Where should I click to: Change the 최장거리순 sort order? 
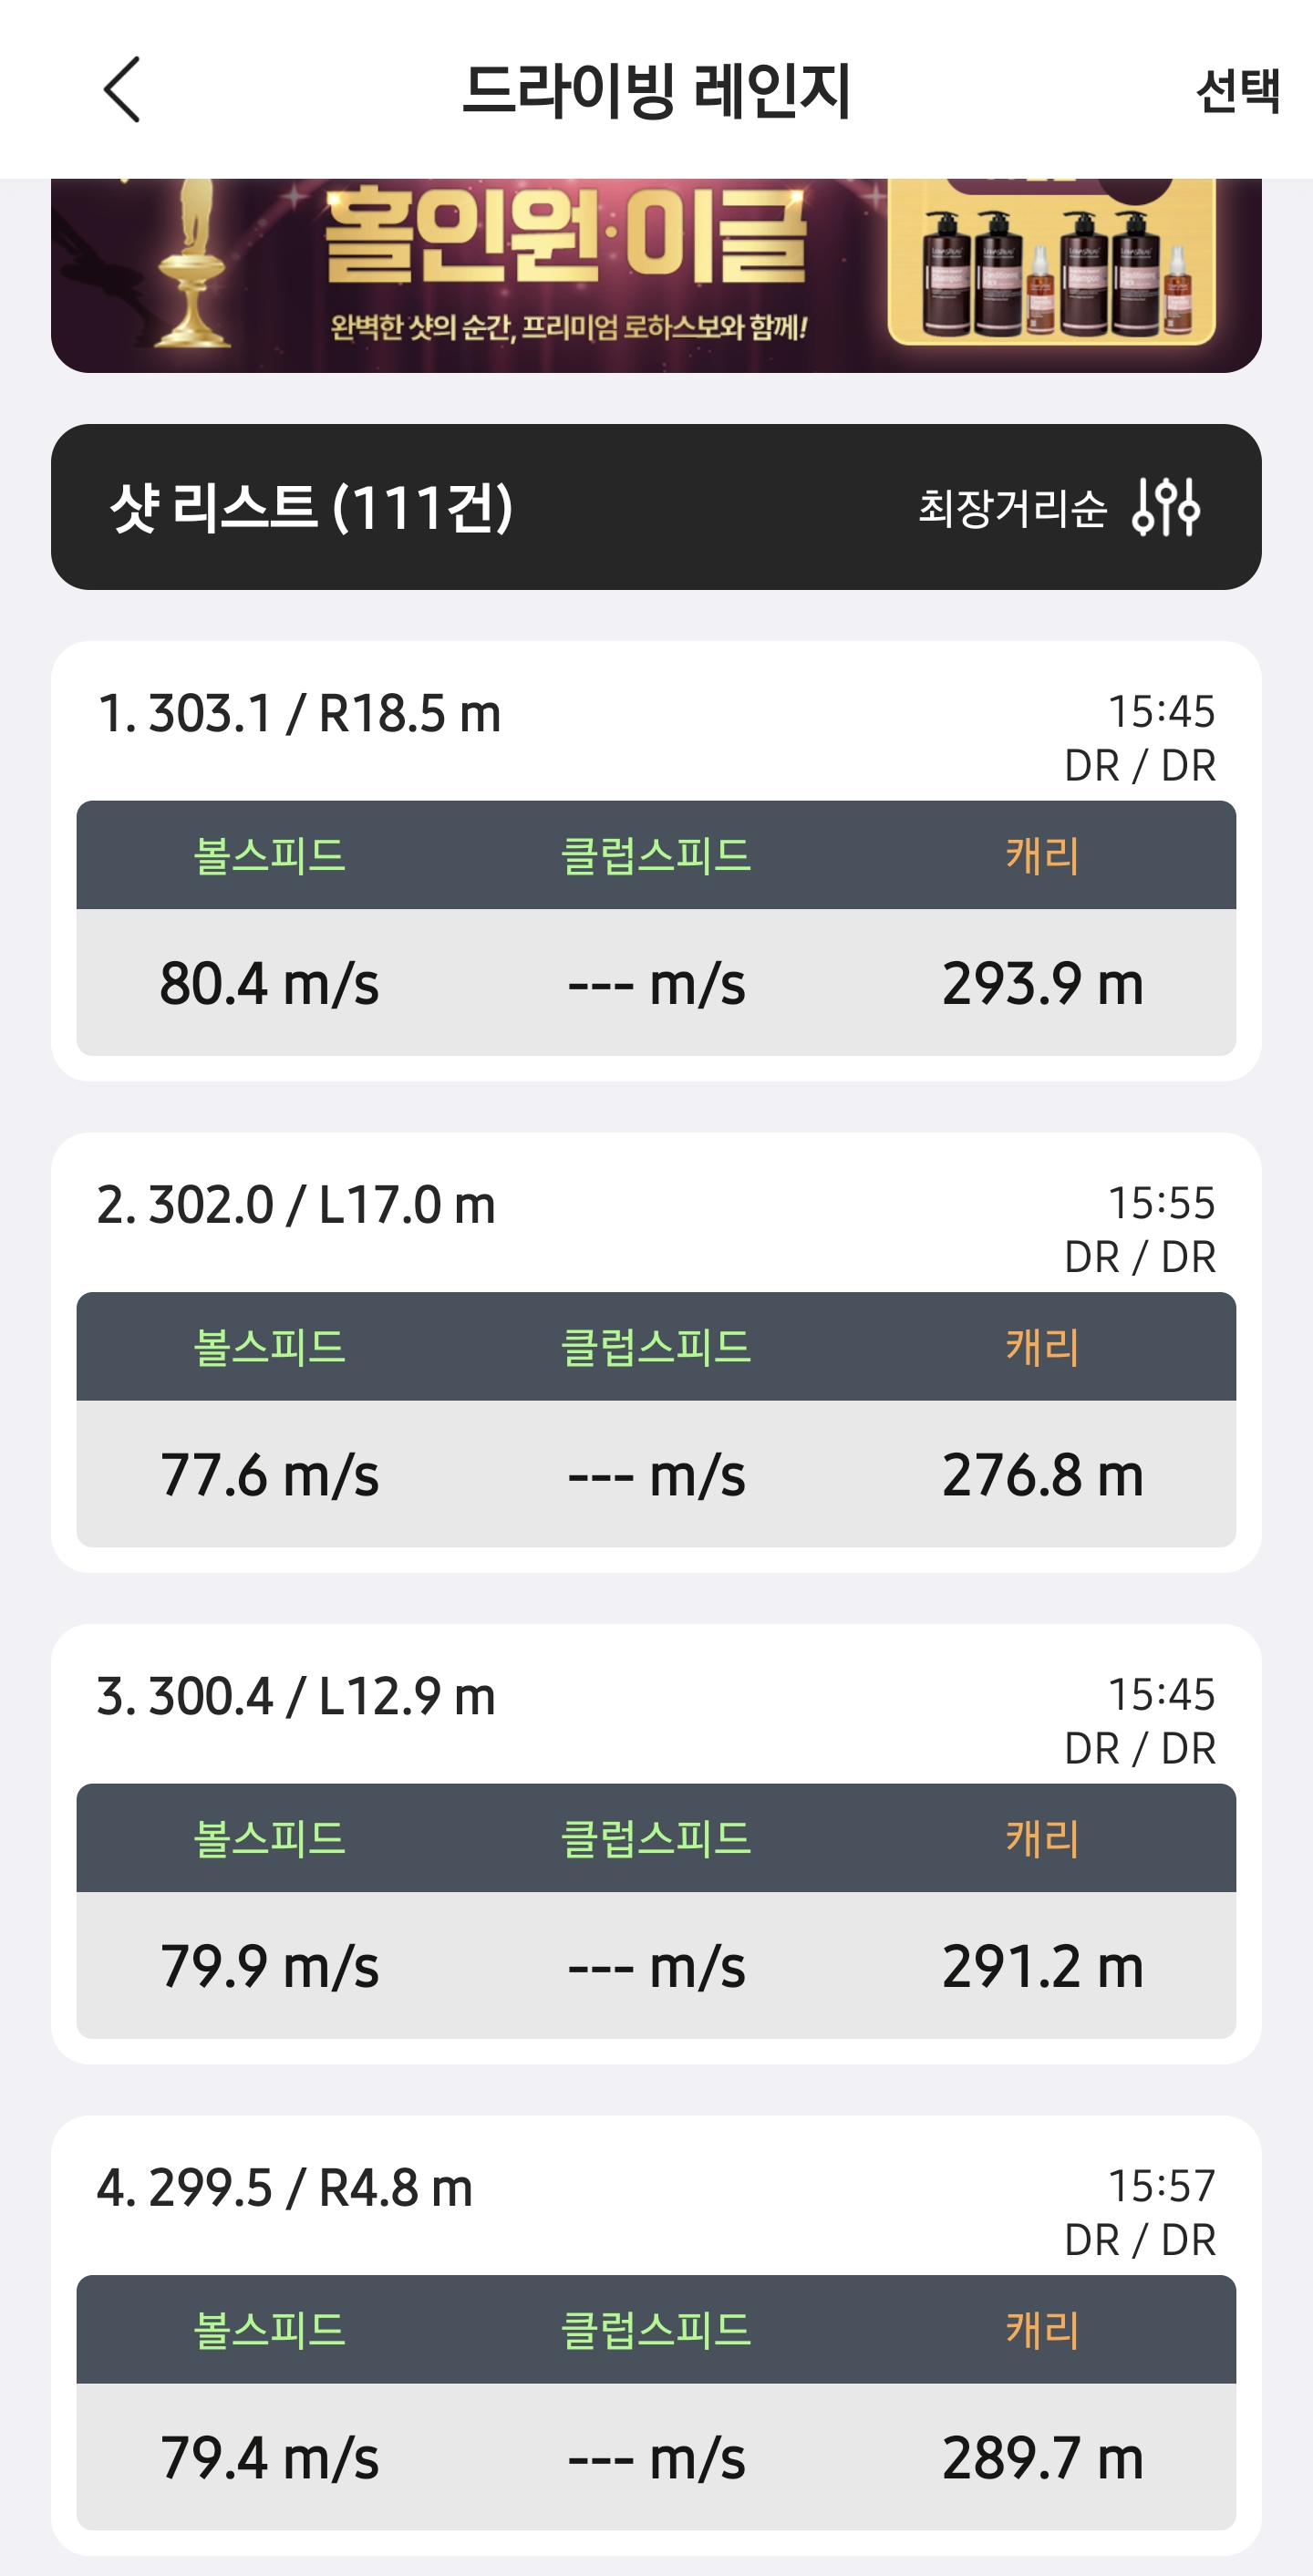point(1012,508)
